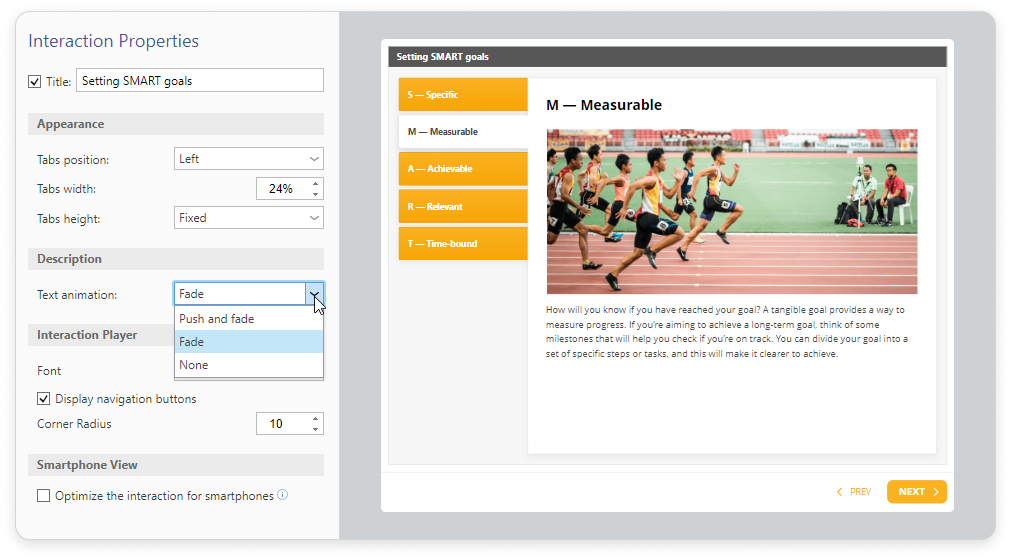This screenshot has width=1011, height=559.
Task: Disable Display navigation buttons checkbox
Action: click(x=44, y=399)
